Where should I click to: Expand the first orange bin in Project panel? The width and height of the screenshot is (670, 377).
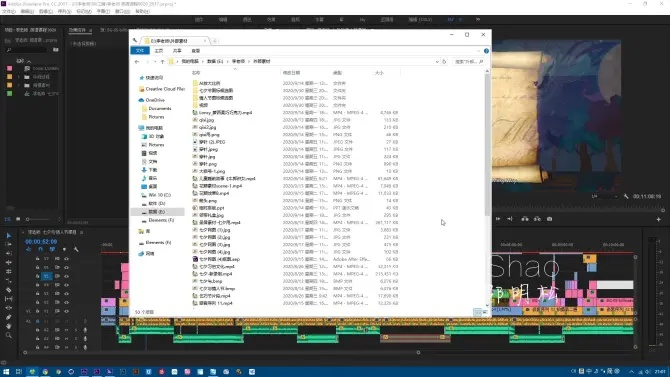click(x=19, y=77)
